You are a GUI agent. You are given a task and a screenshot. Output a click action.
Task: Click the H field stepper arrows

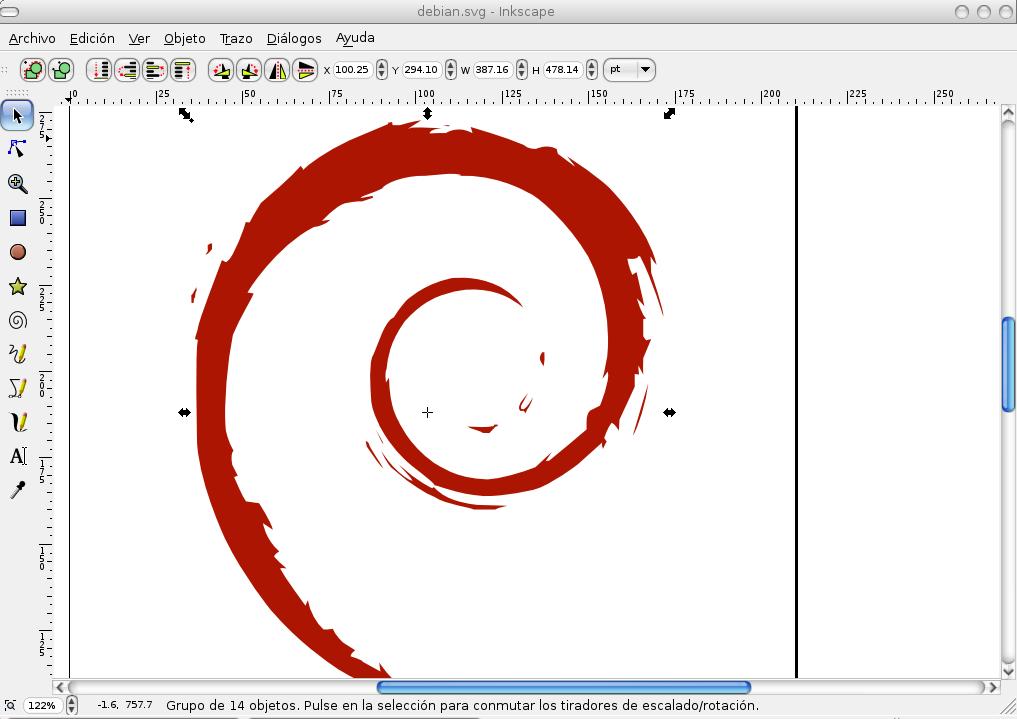pyautogui.click(x=592, y=69)
